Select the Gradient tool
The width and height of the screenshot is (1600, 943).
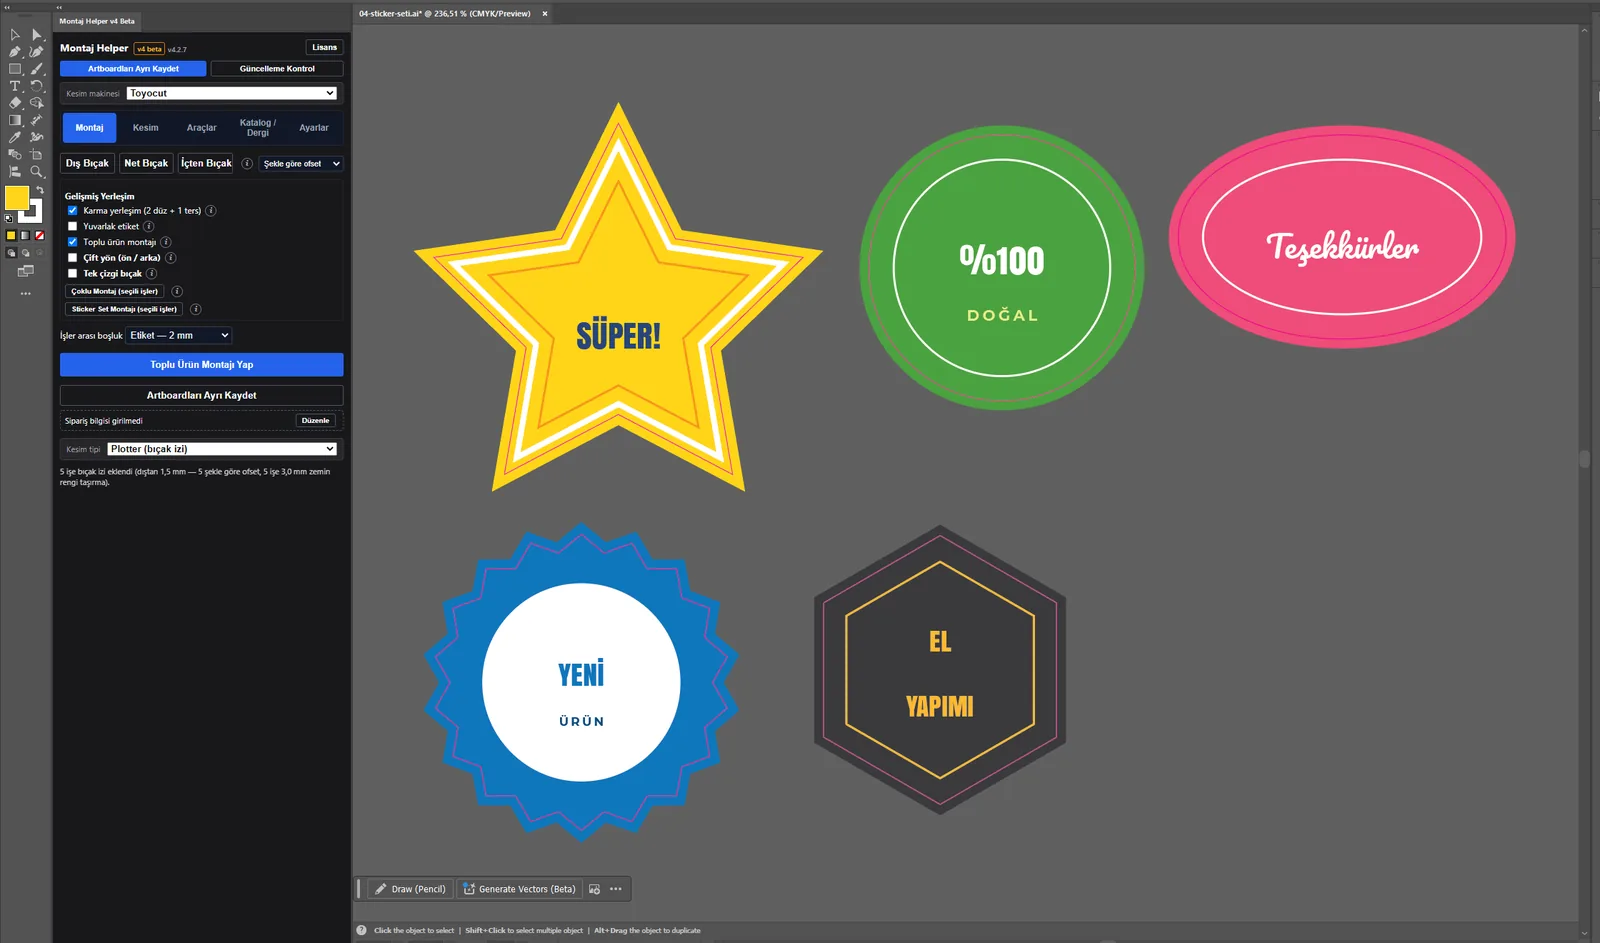click(15, 120)
